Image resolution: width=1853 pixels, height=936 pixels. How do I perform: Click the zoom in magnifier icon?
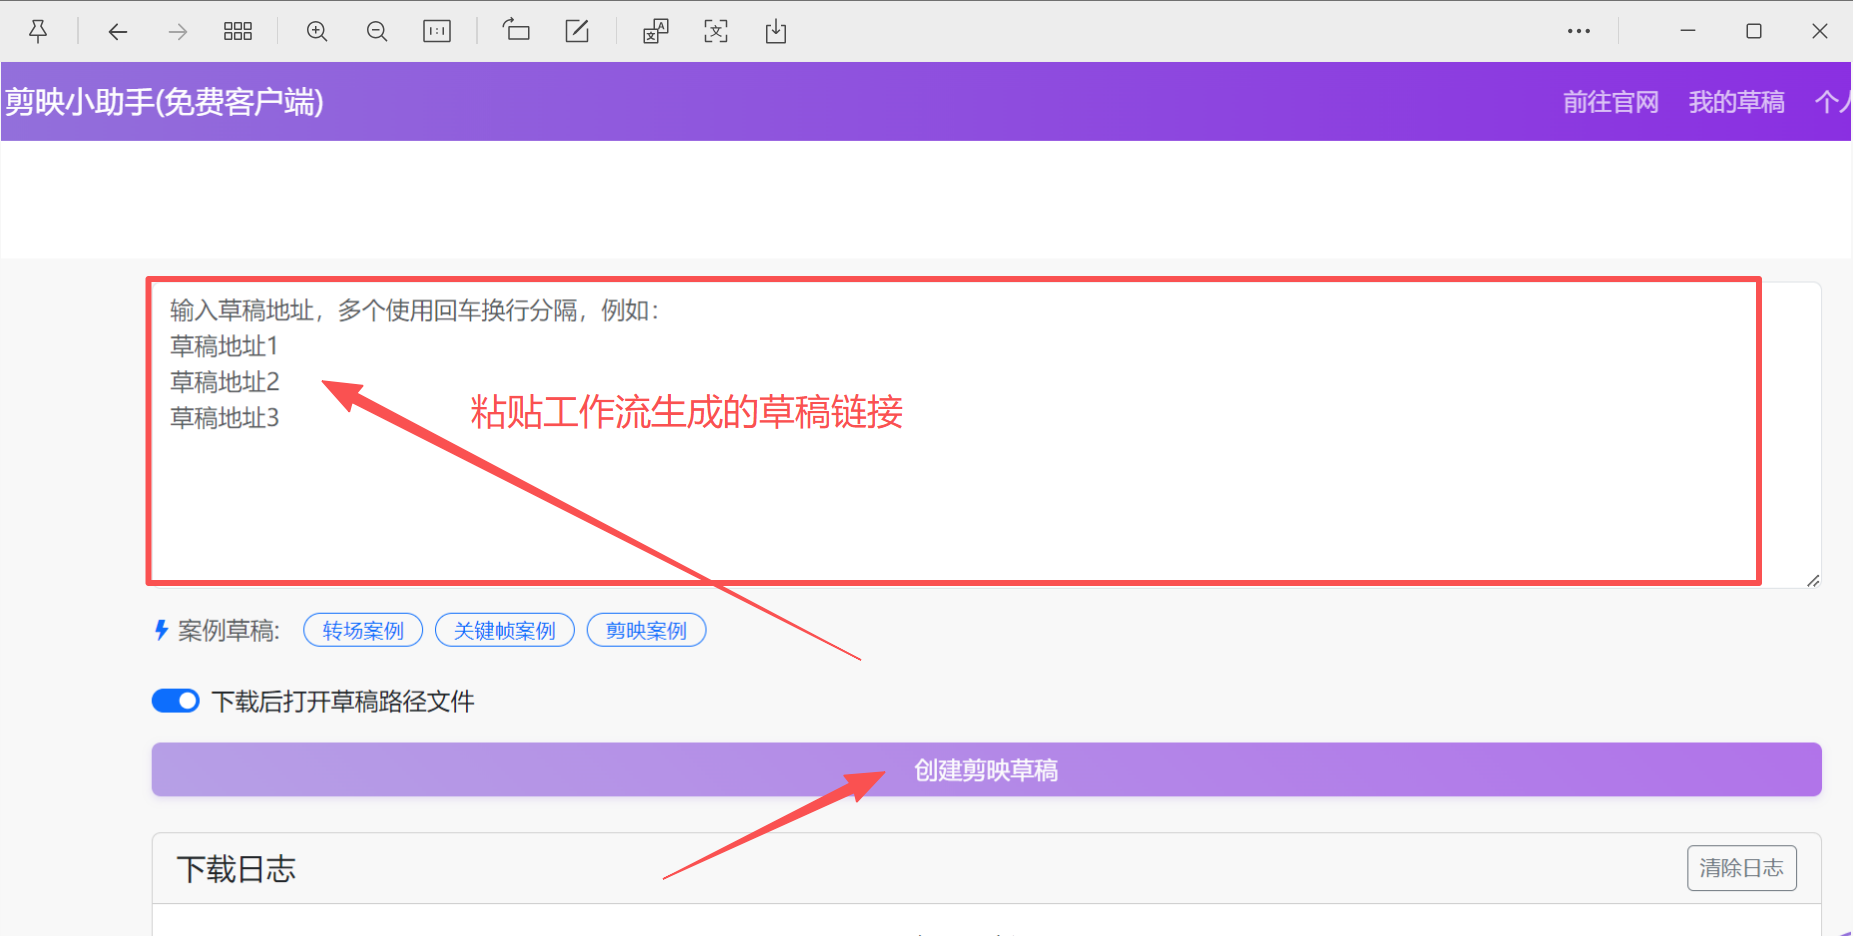(x=317, y=31)
